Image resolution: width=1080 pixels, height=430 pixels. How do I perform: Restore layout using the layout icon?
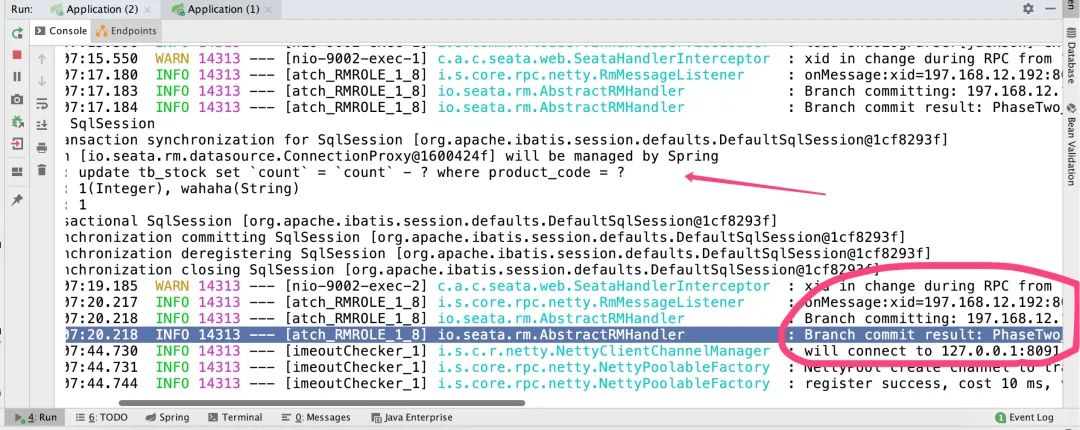(17, 172)
